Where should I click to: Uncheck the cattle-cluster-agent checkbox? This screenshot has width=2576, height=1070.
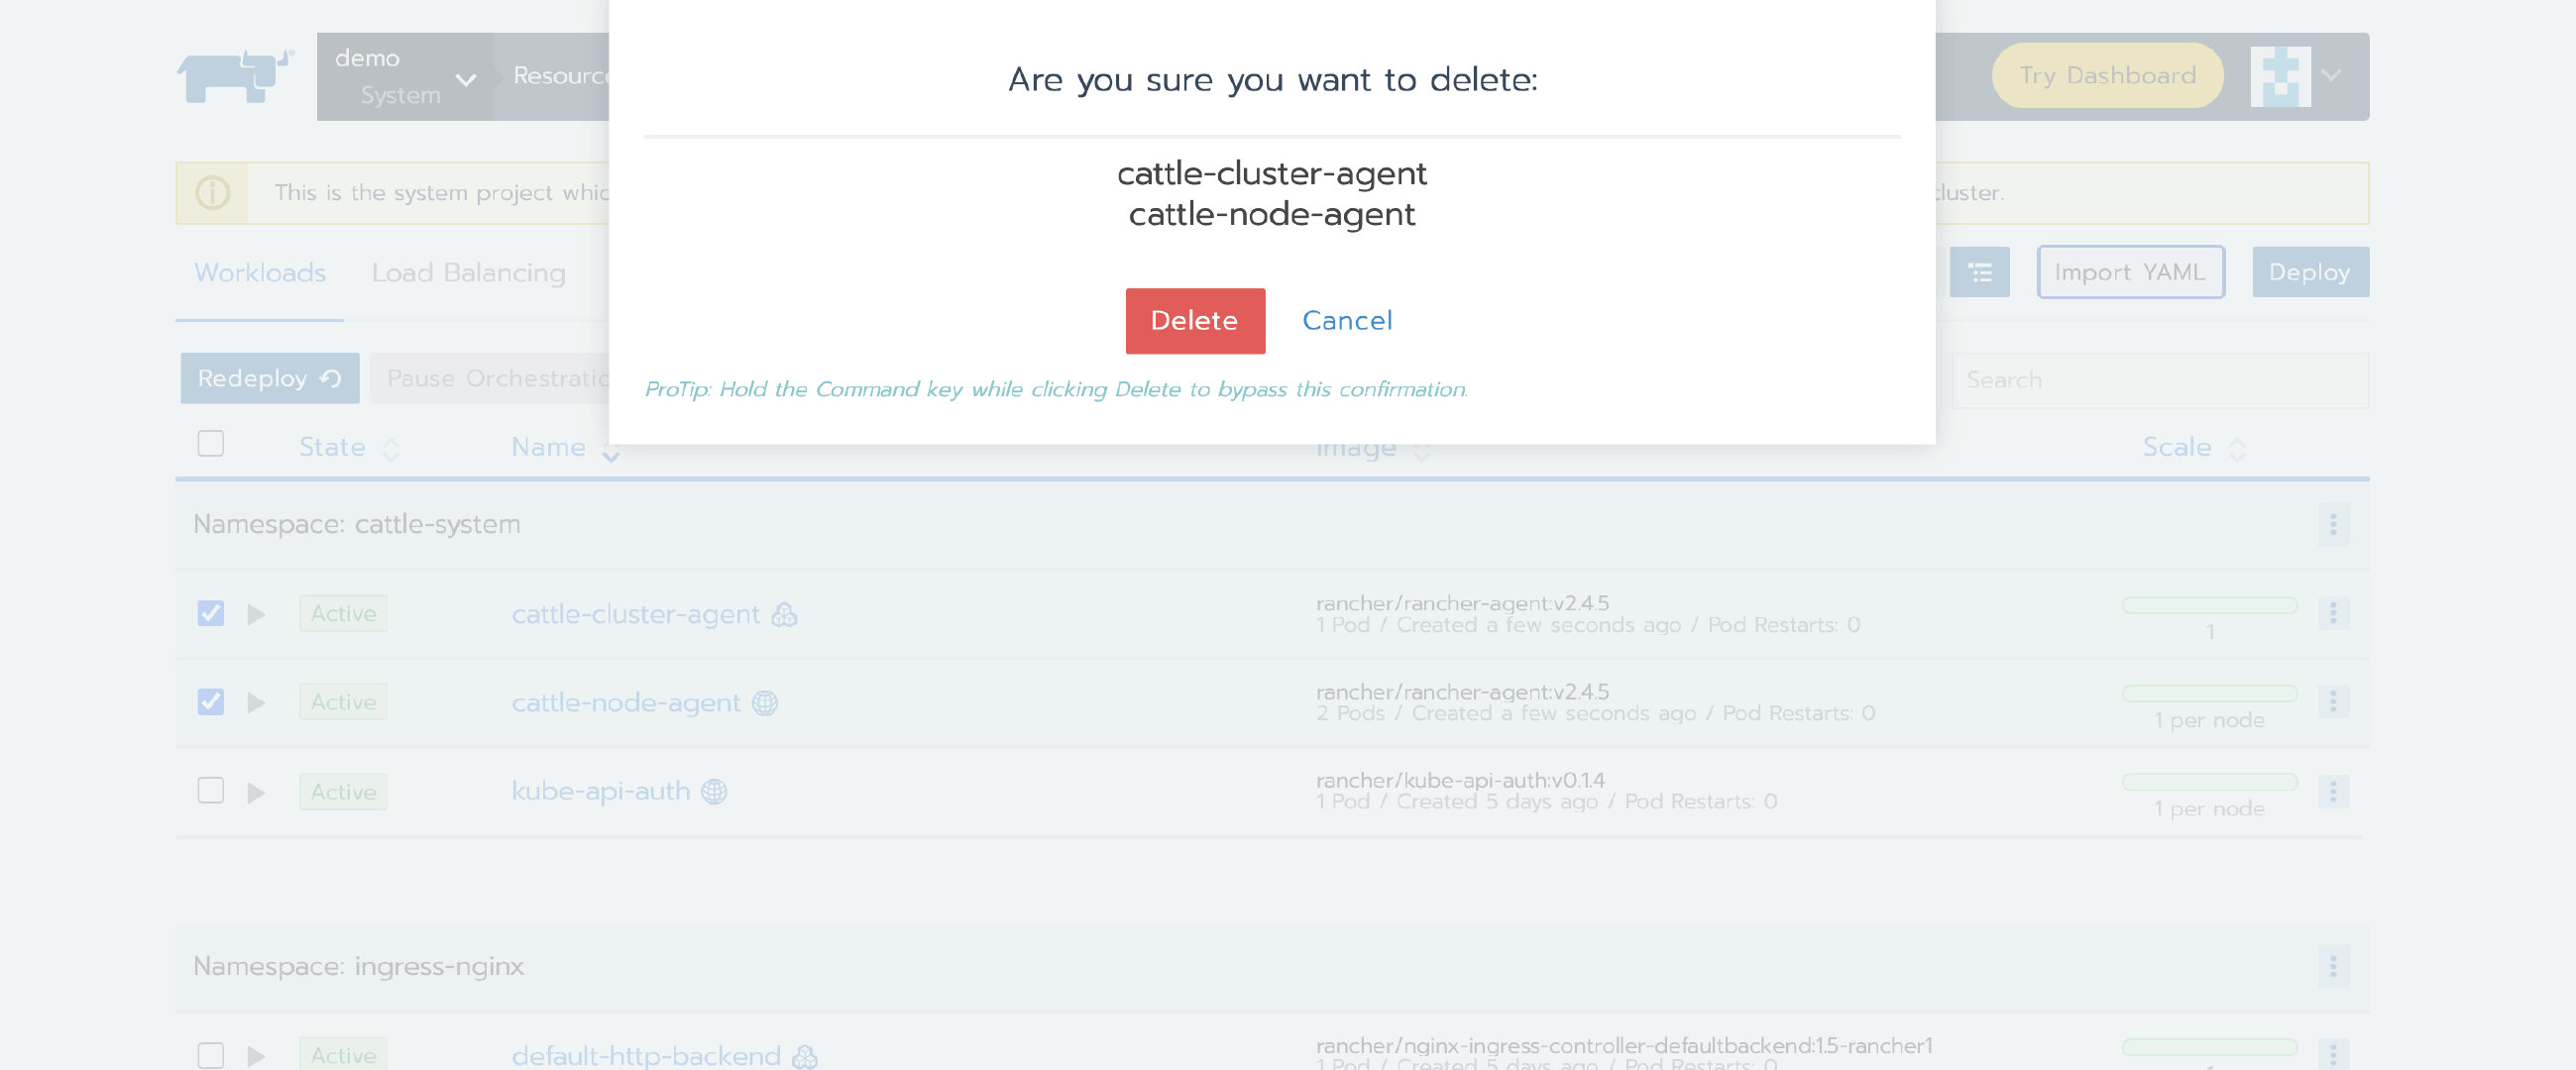[x=210, y=613]
